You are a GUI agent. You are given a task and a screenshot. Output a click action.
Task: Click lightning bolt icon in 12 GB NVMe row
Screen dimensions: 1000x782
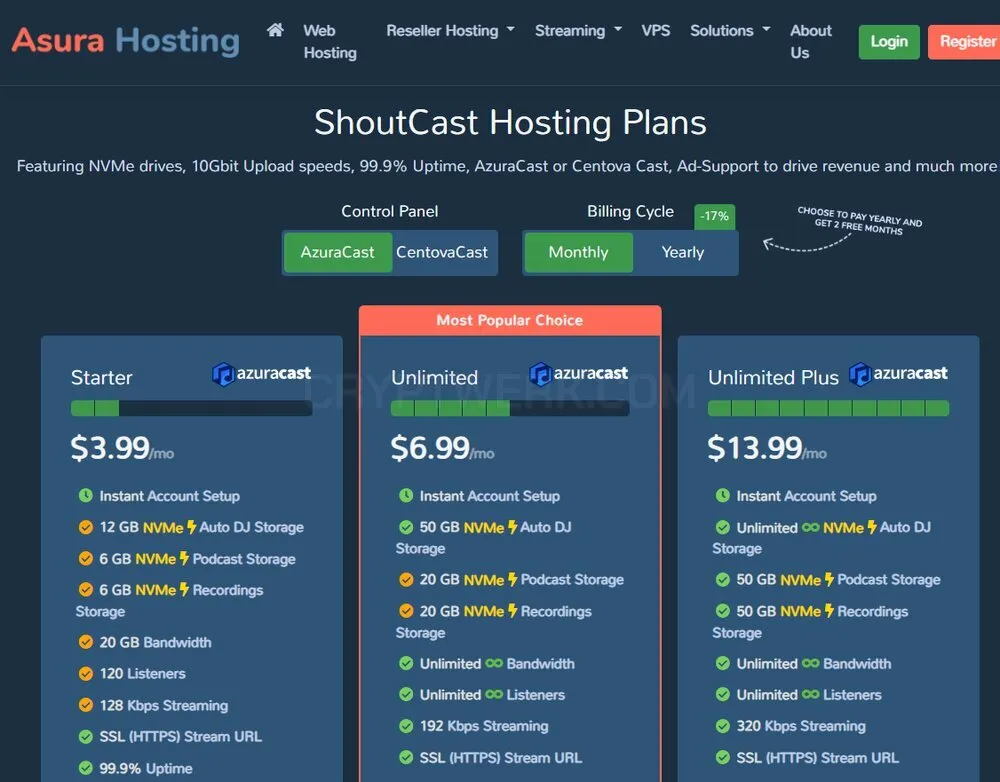(191, 527)
